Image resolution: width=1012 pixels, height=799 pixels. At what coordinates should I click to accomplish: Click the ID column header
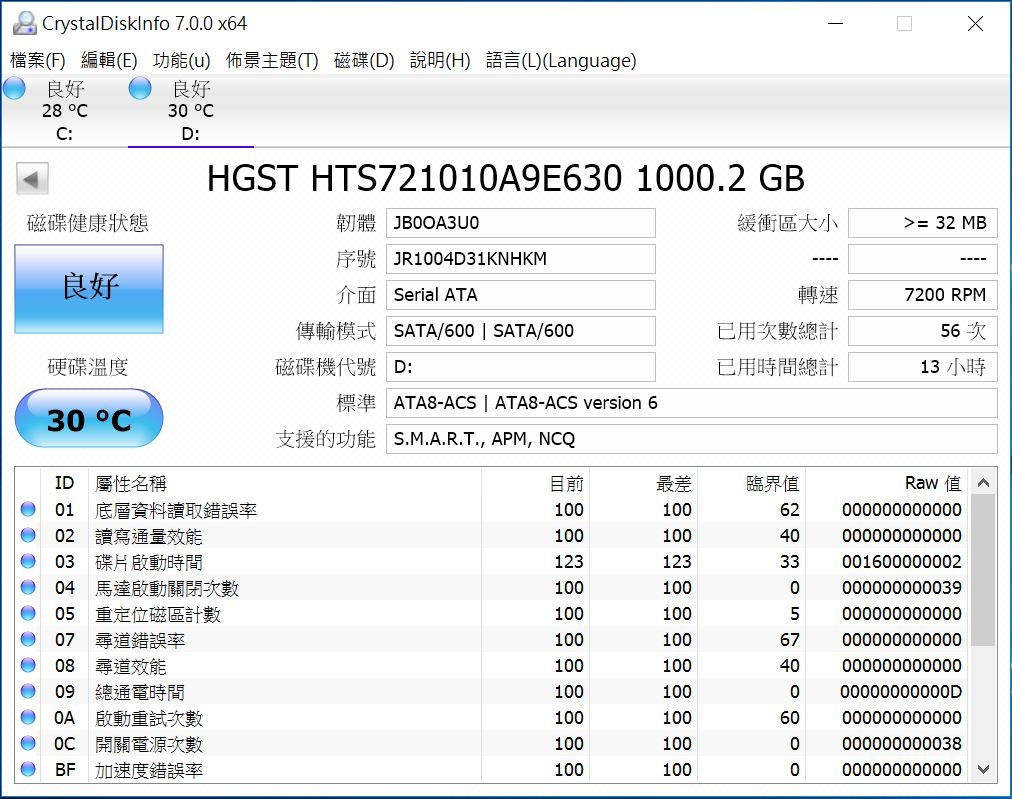[x=65, y=483]
